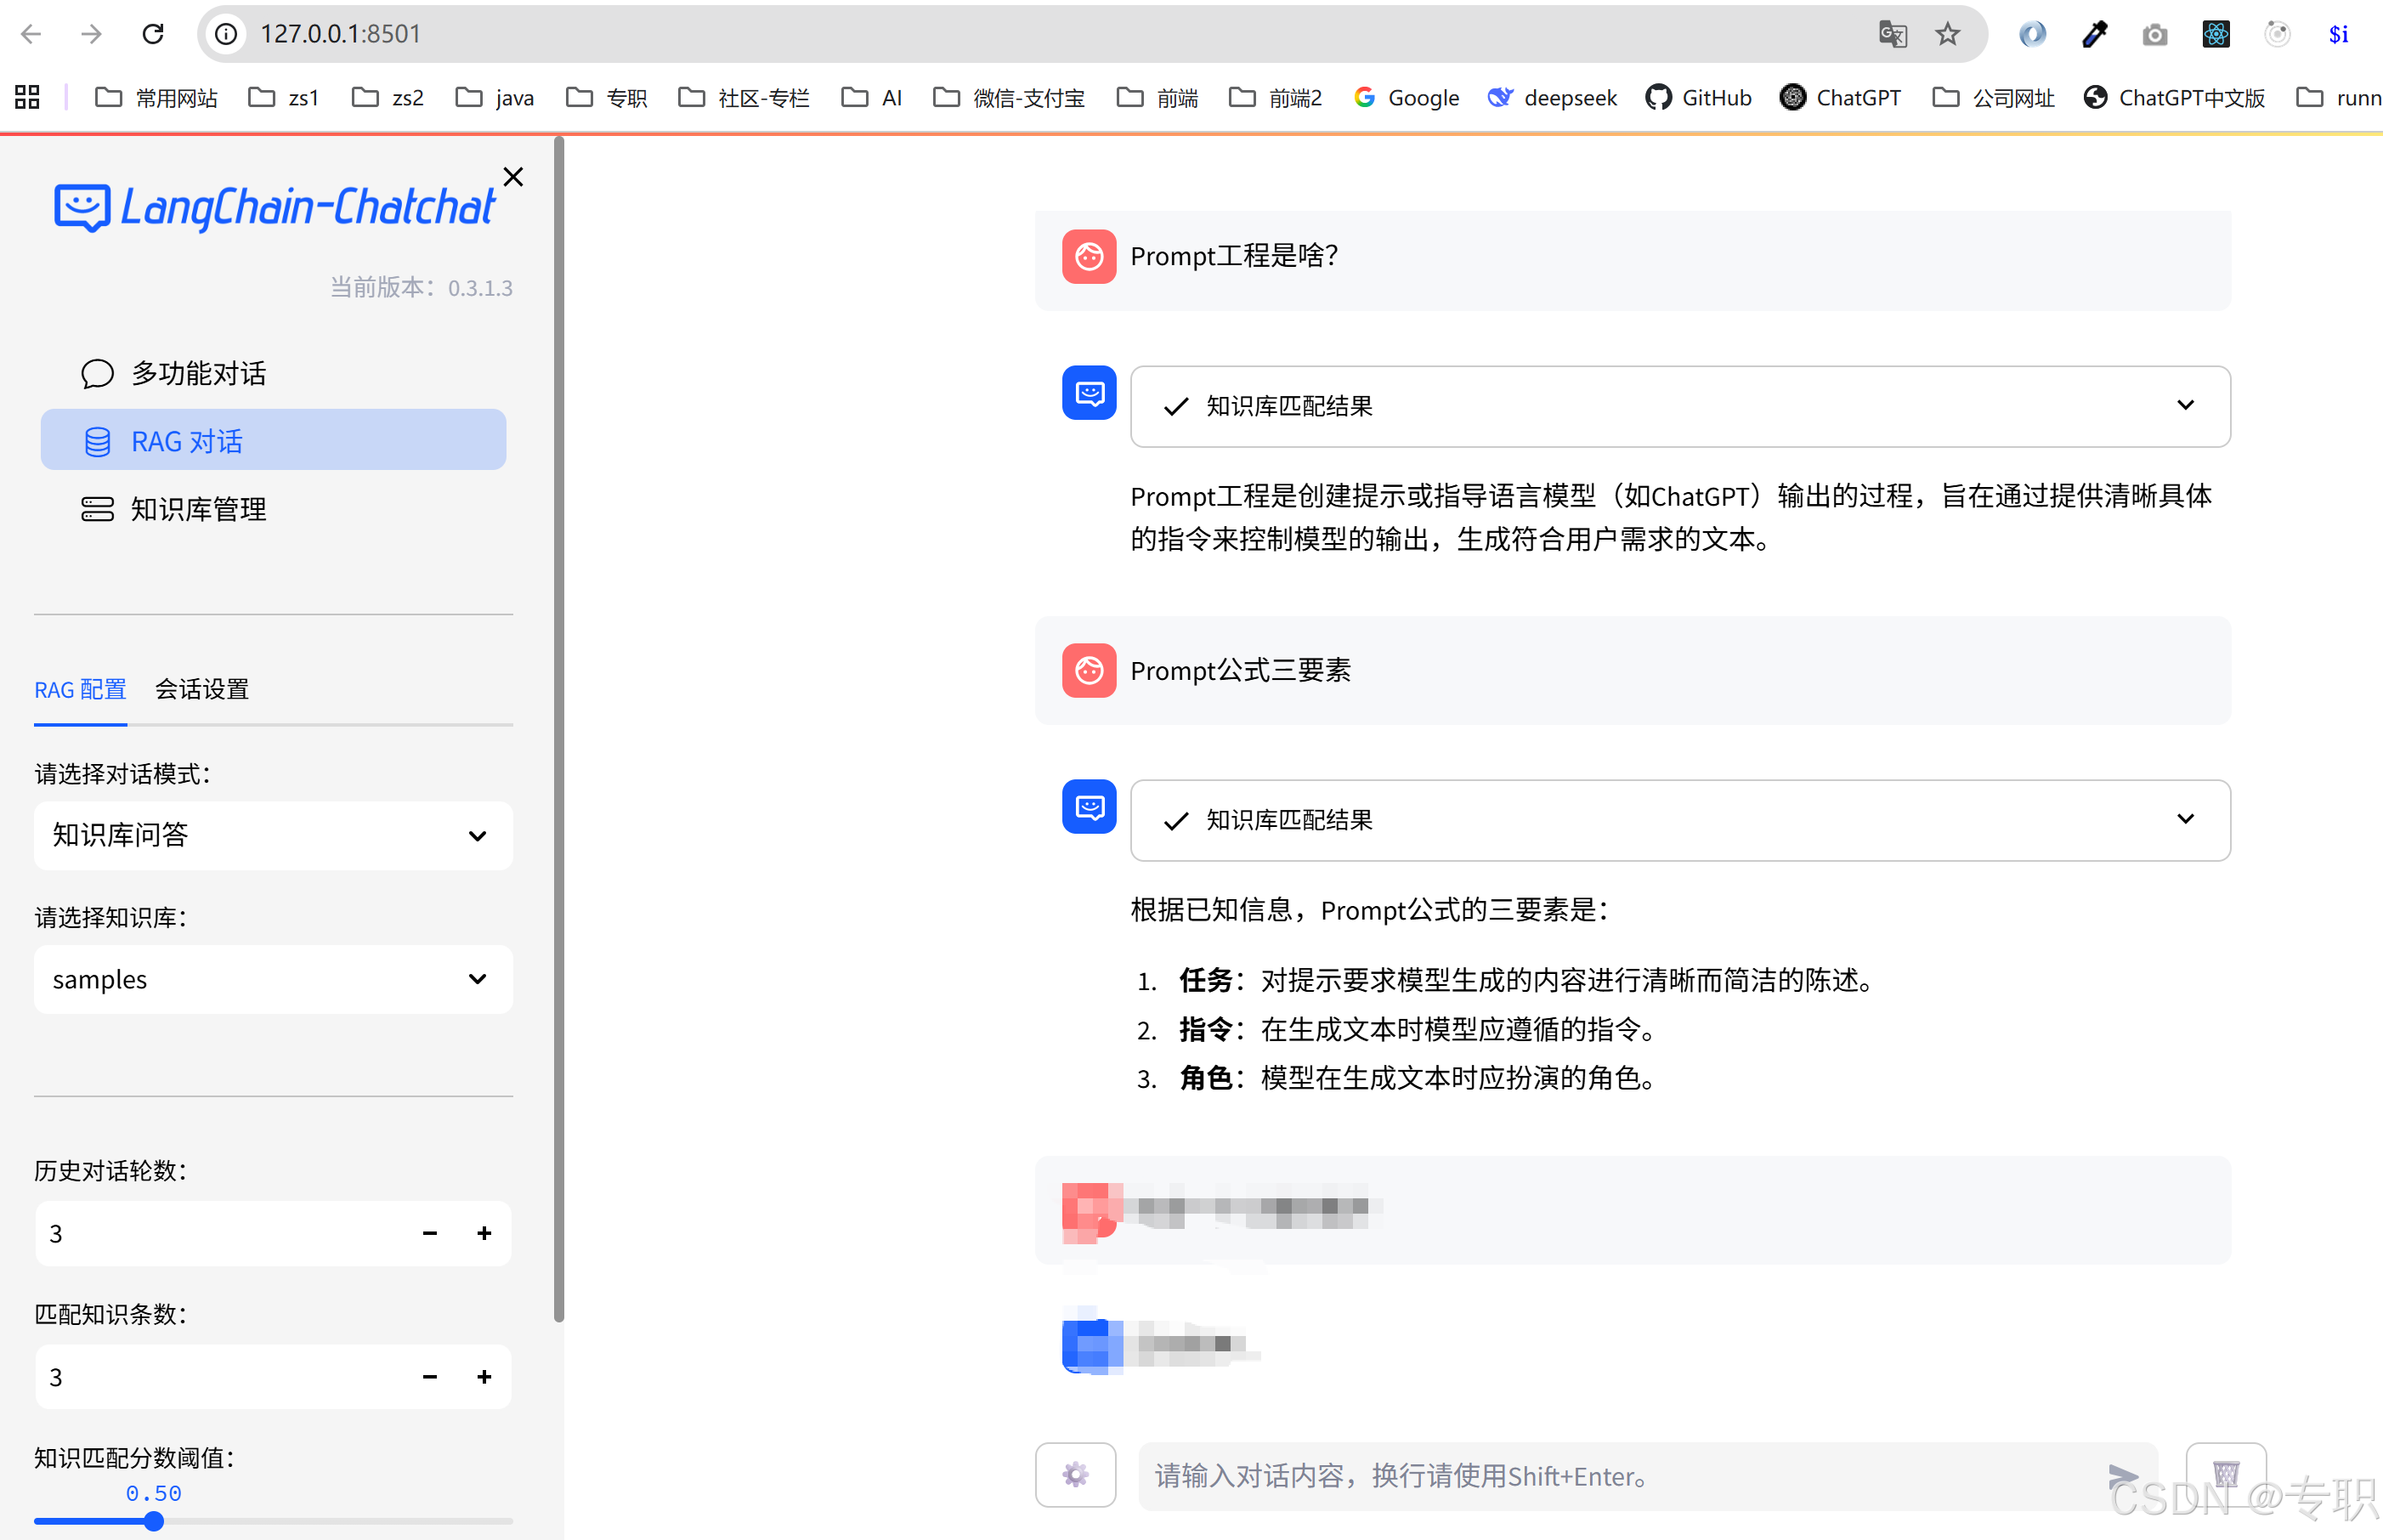The image size is (2383, 1540).
Task: Switch to the 会话设置 tab
Action: click(202, 689)
